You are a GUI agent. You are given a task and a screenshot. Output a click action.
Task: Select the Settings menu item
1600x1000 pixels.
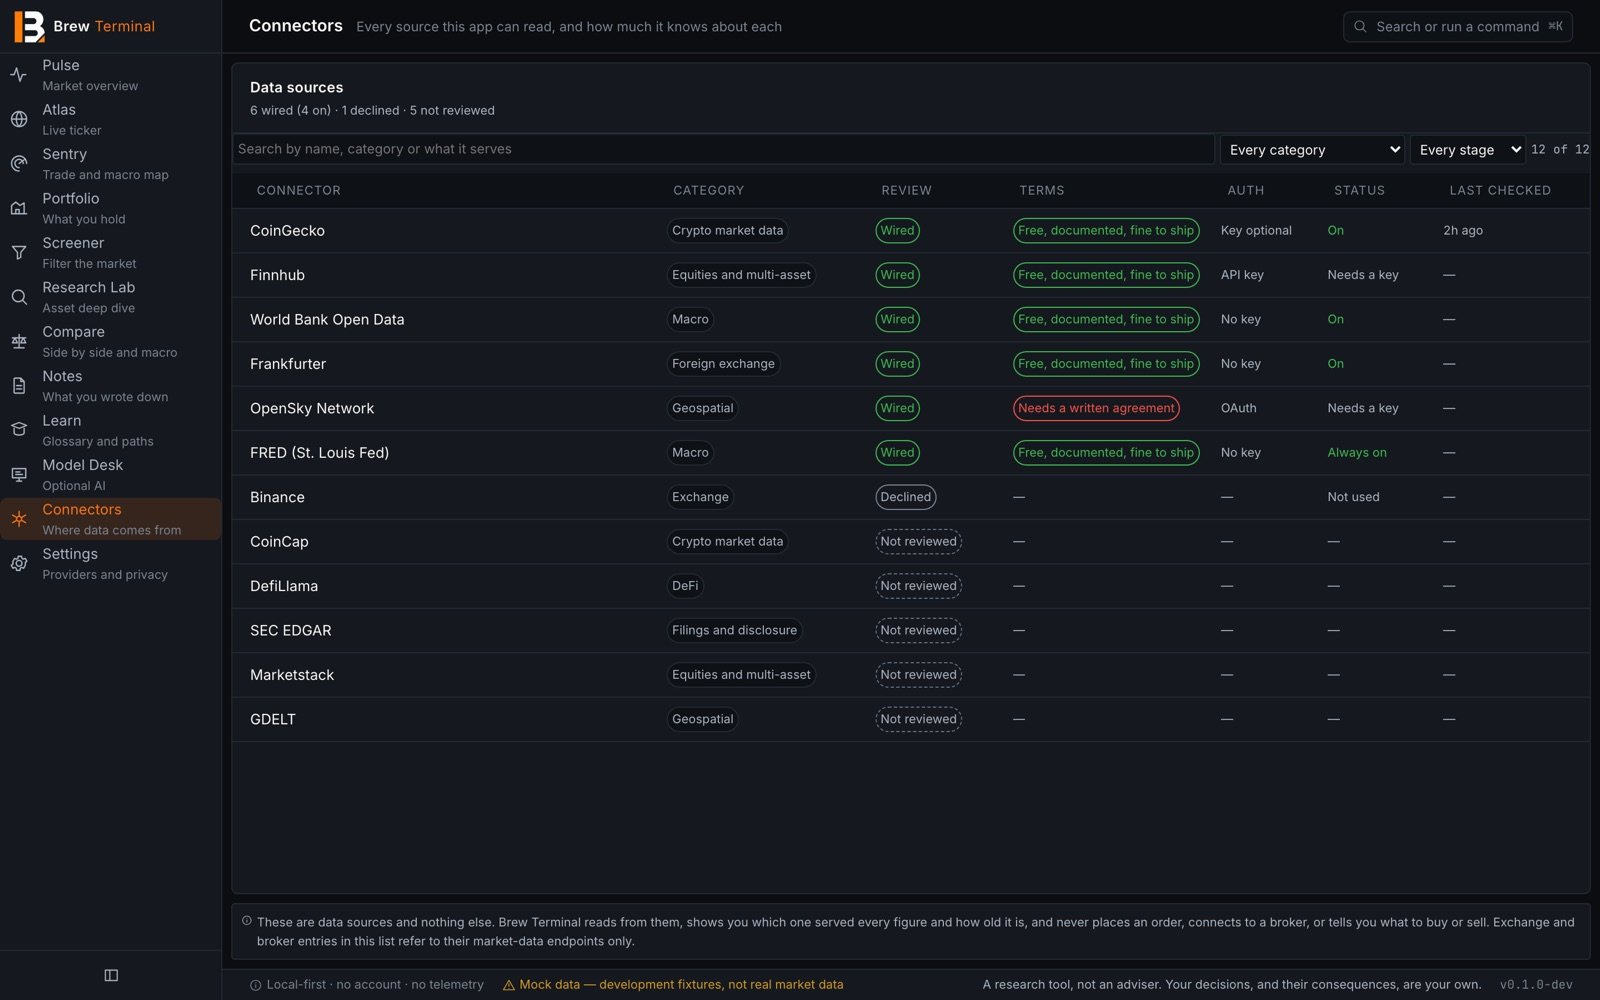coord(110,564)
